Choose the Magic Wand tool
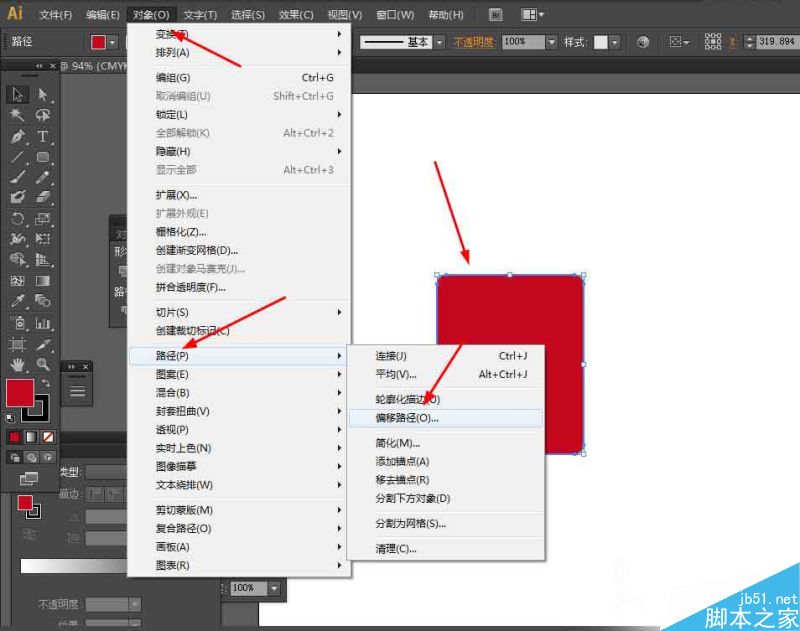Screen dimensions: 800x631 (14, 116)
